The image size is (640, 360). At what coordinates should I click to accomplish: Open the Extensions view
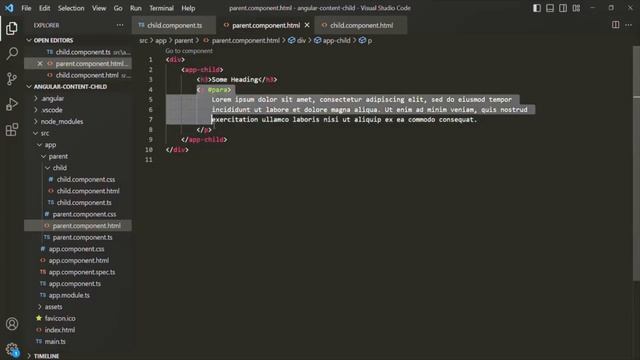tap(12, 129)
